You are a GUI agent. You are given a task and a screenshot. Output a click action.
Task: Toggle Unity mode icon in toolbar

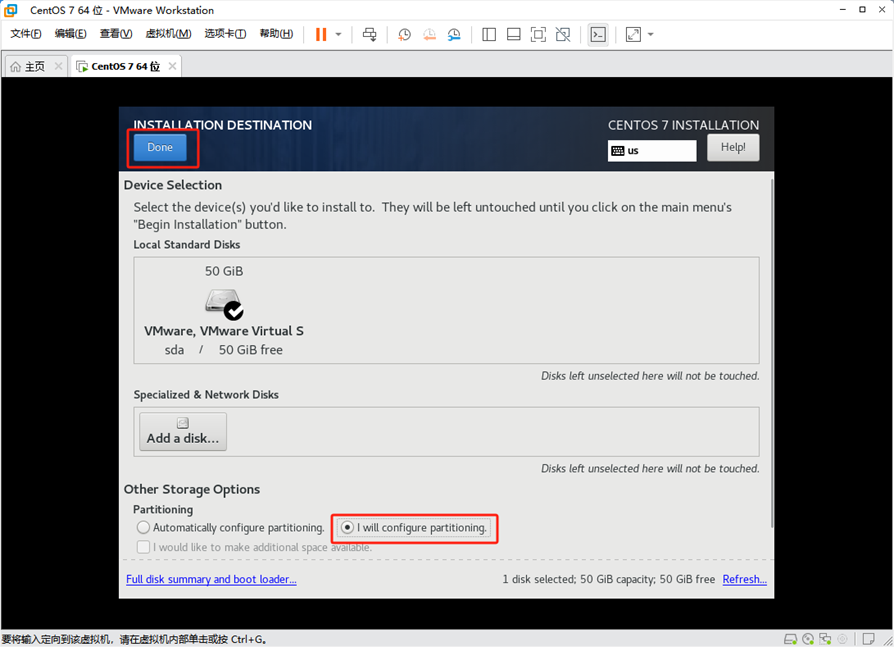coord(563,34)
